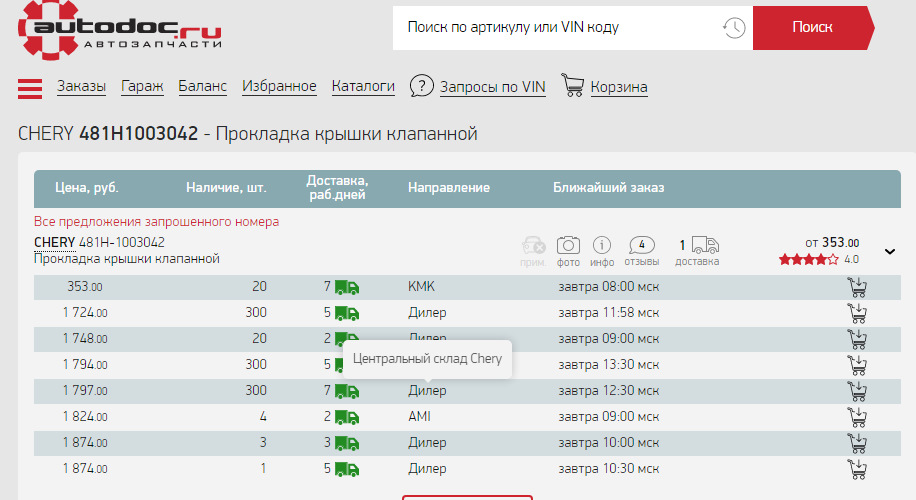Click truck icon in last 1 874.00 row
The width and height of the screenshot is (916, 500).
coord(347,469)
